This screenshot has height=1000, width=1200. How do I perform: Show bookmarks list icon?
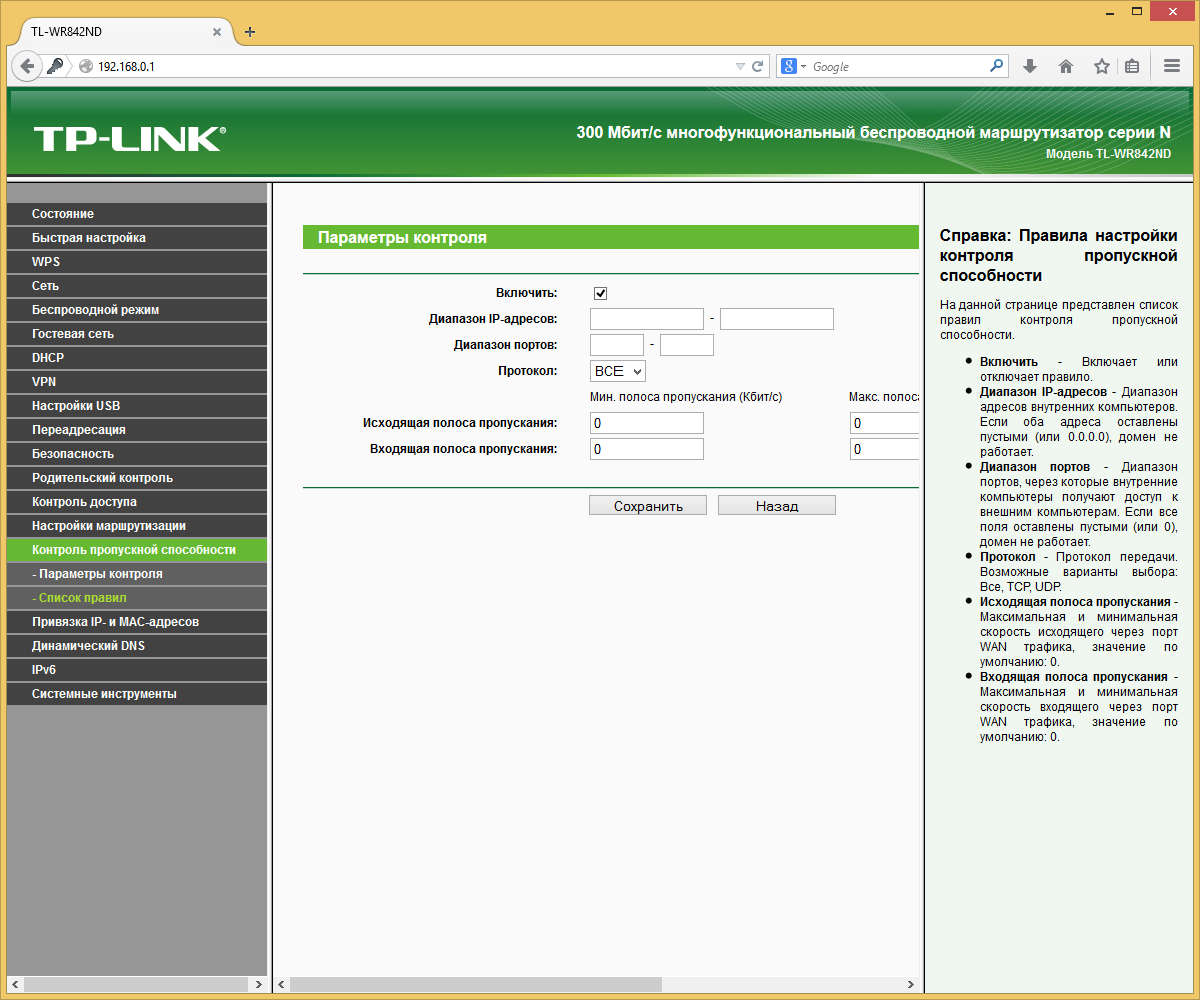tap(1132, 66)
